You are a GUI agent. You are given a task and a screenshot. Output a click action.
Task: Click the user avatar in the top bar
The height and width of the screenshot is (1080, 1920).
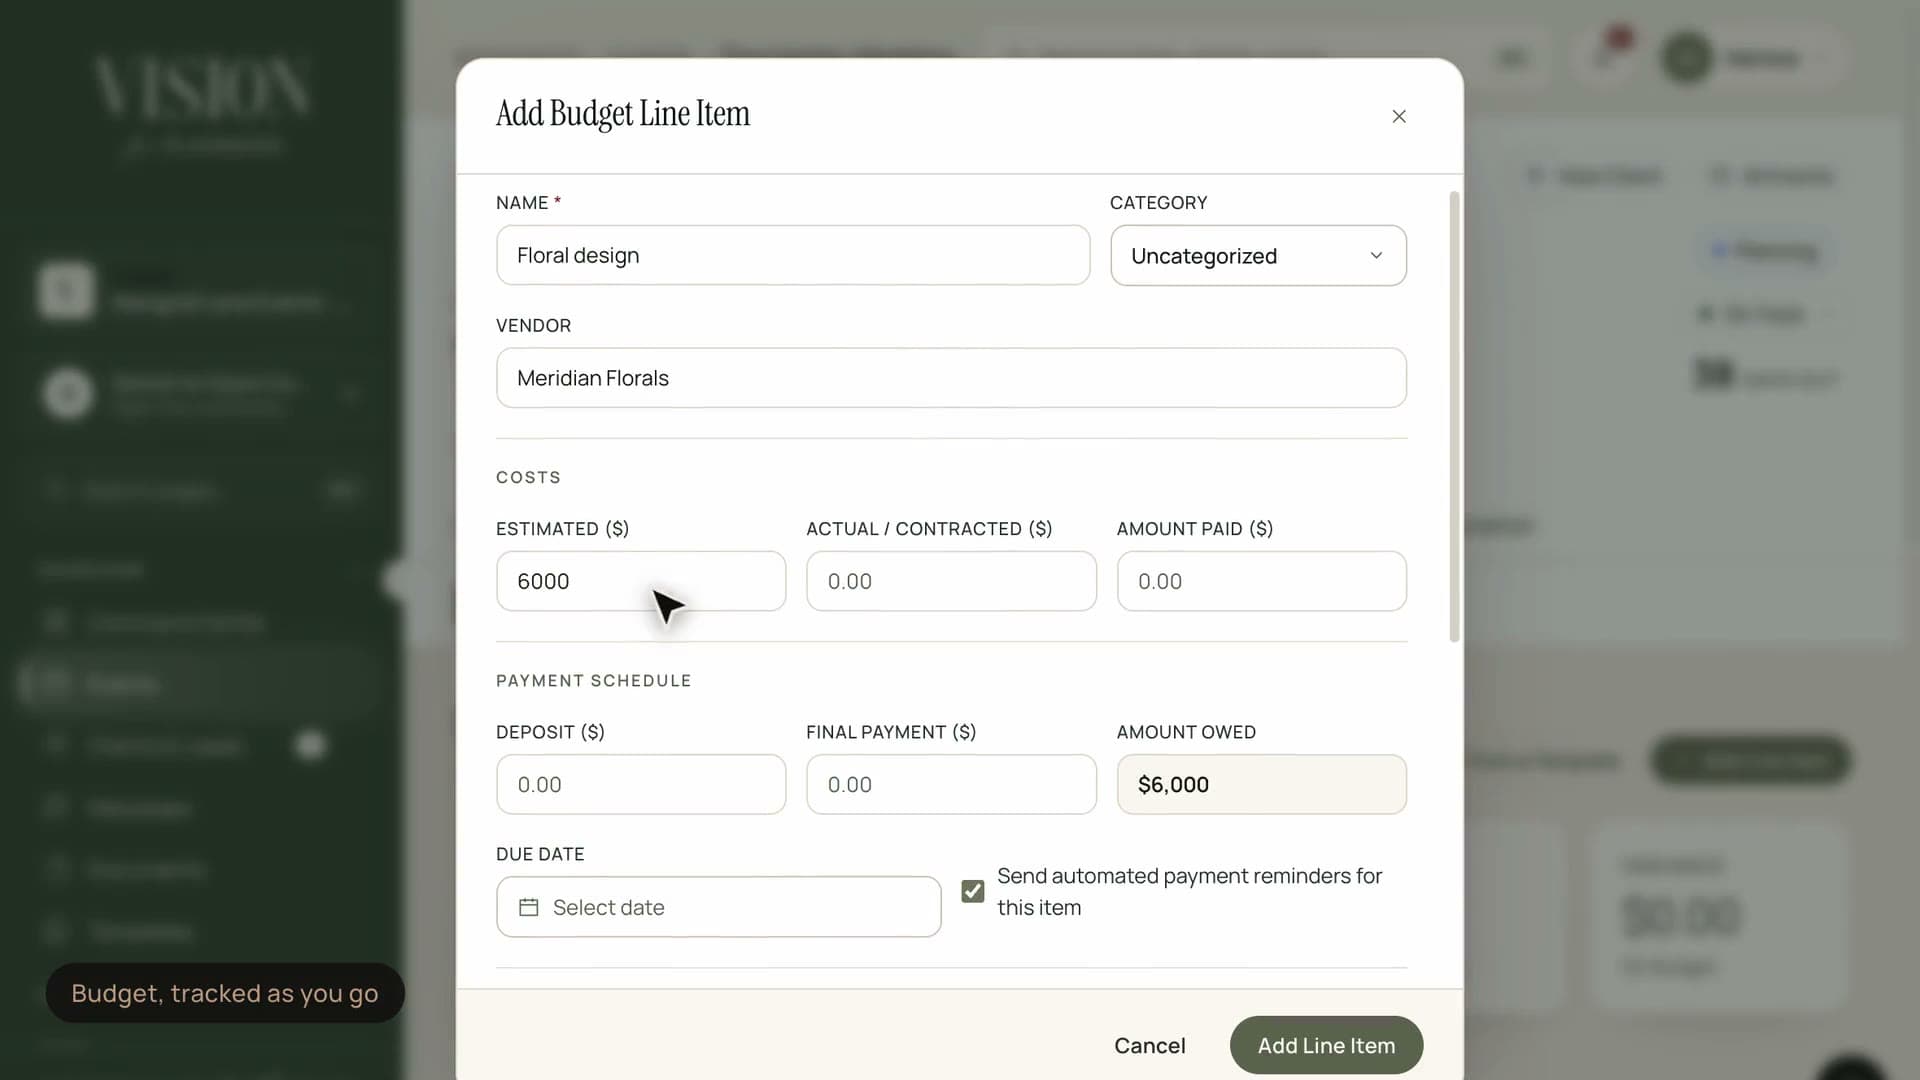pyautogui.click(x=1687, y=58)
